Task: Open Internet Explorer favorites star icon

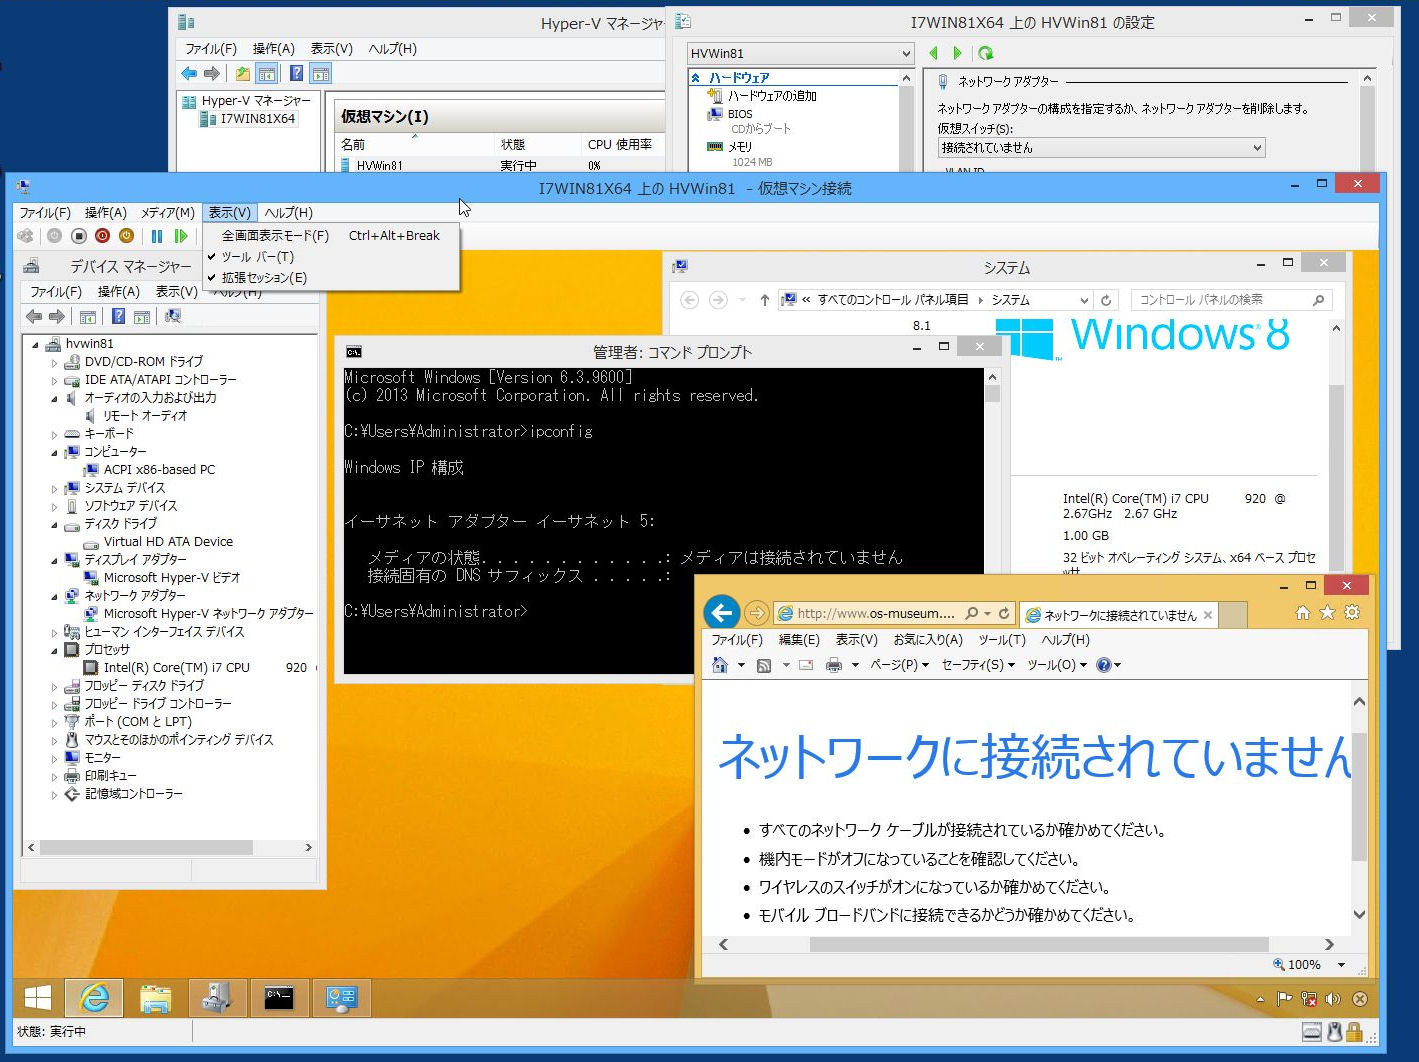Action: pos(1327,613)
